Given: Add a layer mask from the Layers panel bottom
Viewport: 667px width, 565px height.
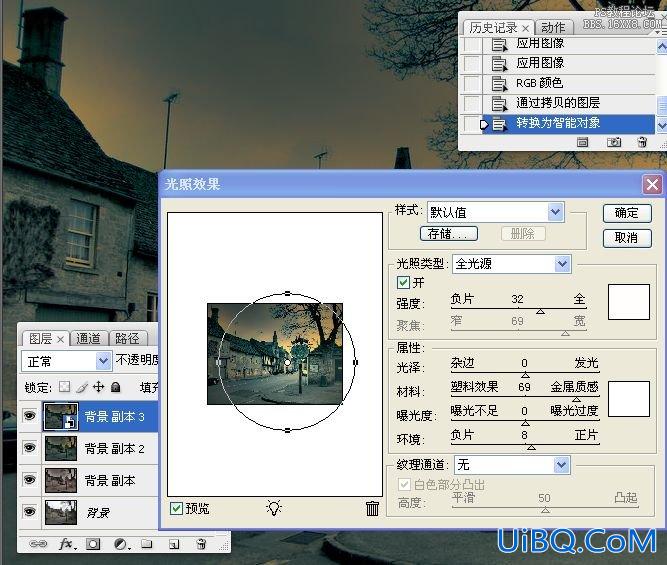Looking at the screenshot, I should [93, 543].
